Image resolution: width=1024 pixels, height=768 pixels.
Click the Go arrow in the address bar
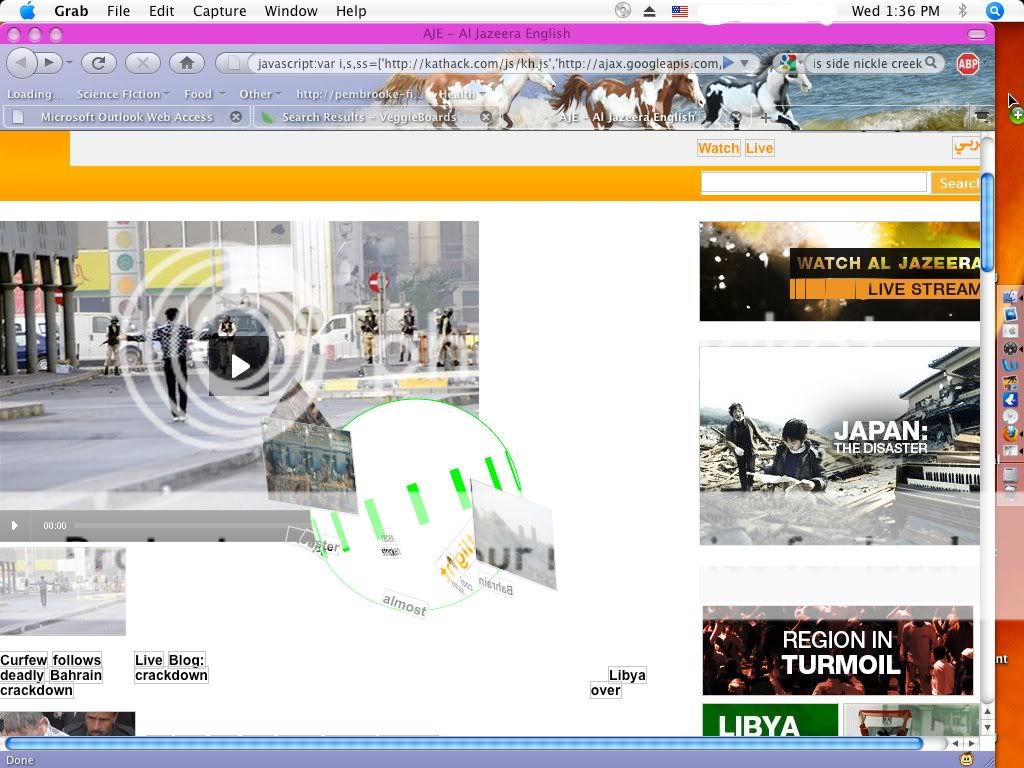click(728, 63)
